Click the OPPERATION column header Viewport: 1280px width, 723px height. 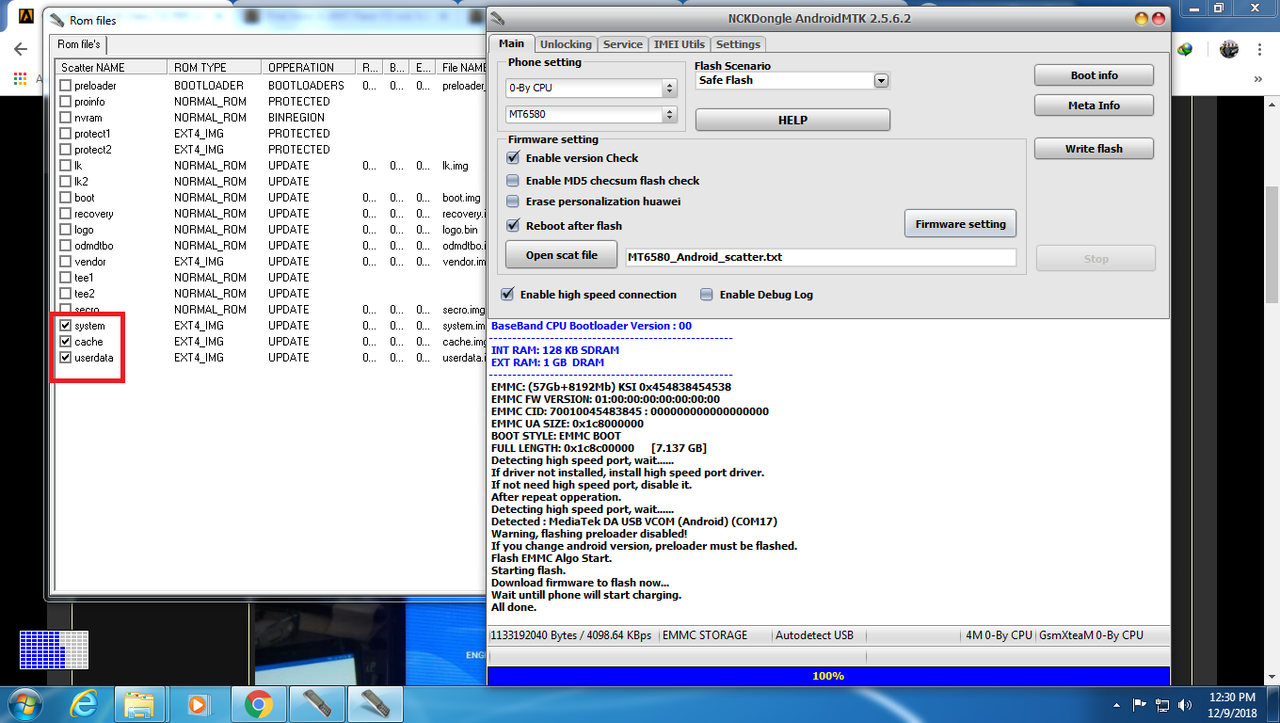309,68
